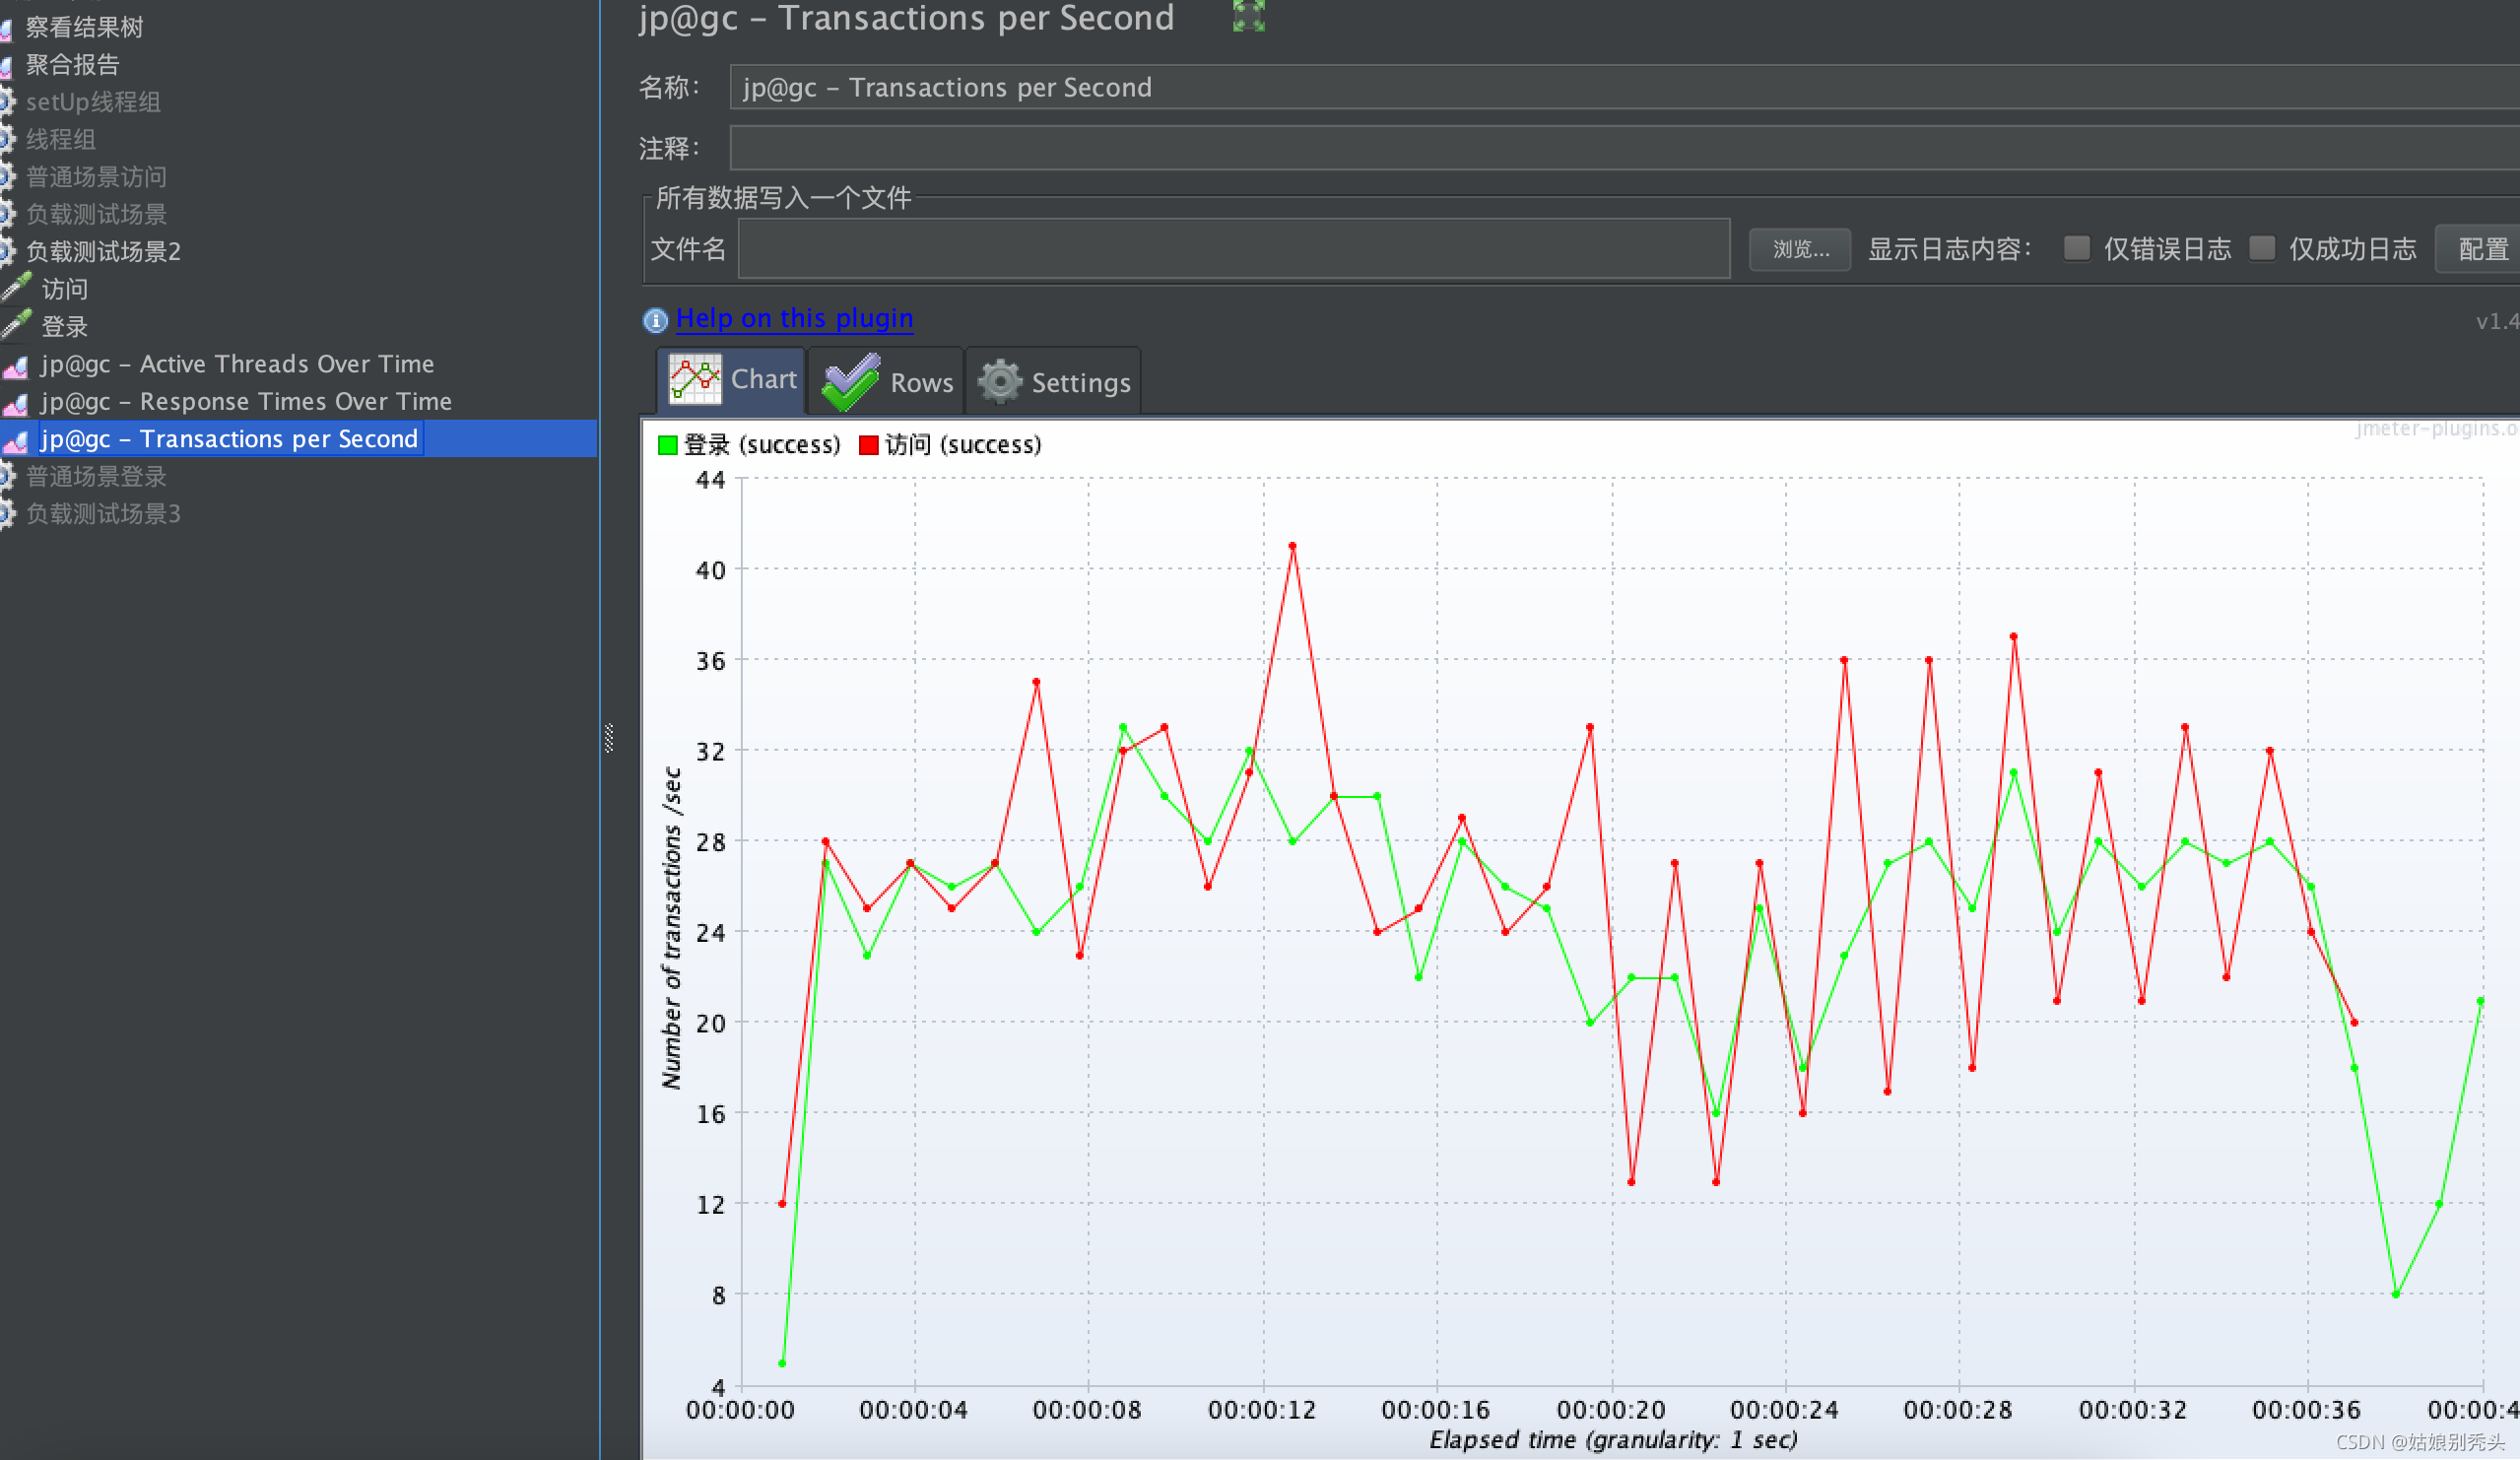Image resolution: width=2520 pixels, height=1460 pixels.
Task: Enable the 仅成功日志 checkbox
Action: point(2261,248)
